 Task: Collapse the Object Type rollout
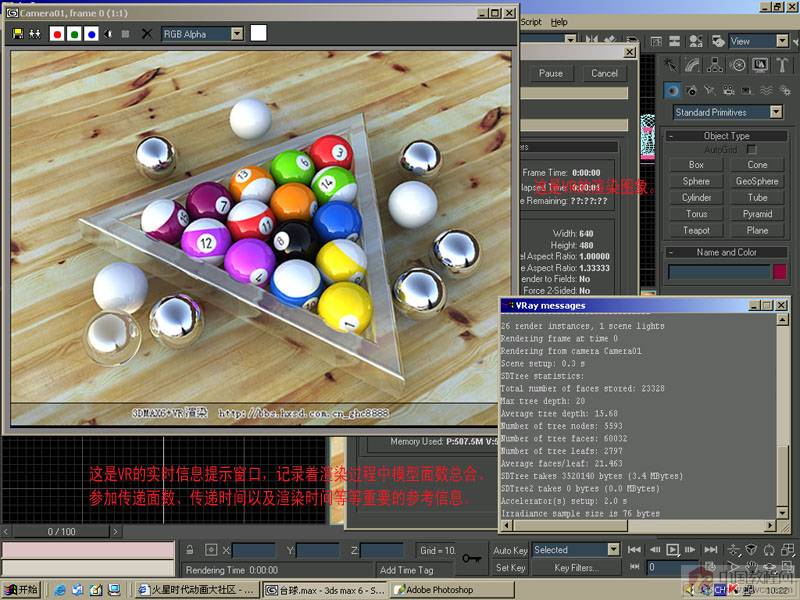727,136
